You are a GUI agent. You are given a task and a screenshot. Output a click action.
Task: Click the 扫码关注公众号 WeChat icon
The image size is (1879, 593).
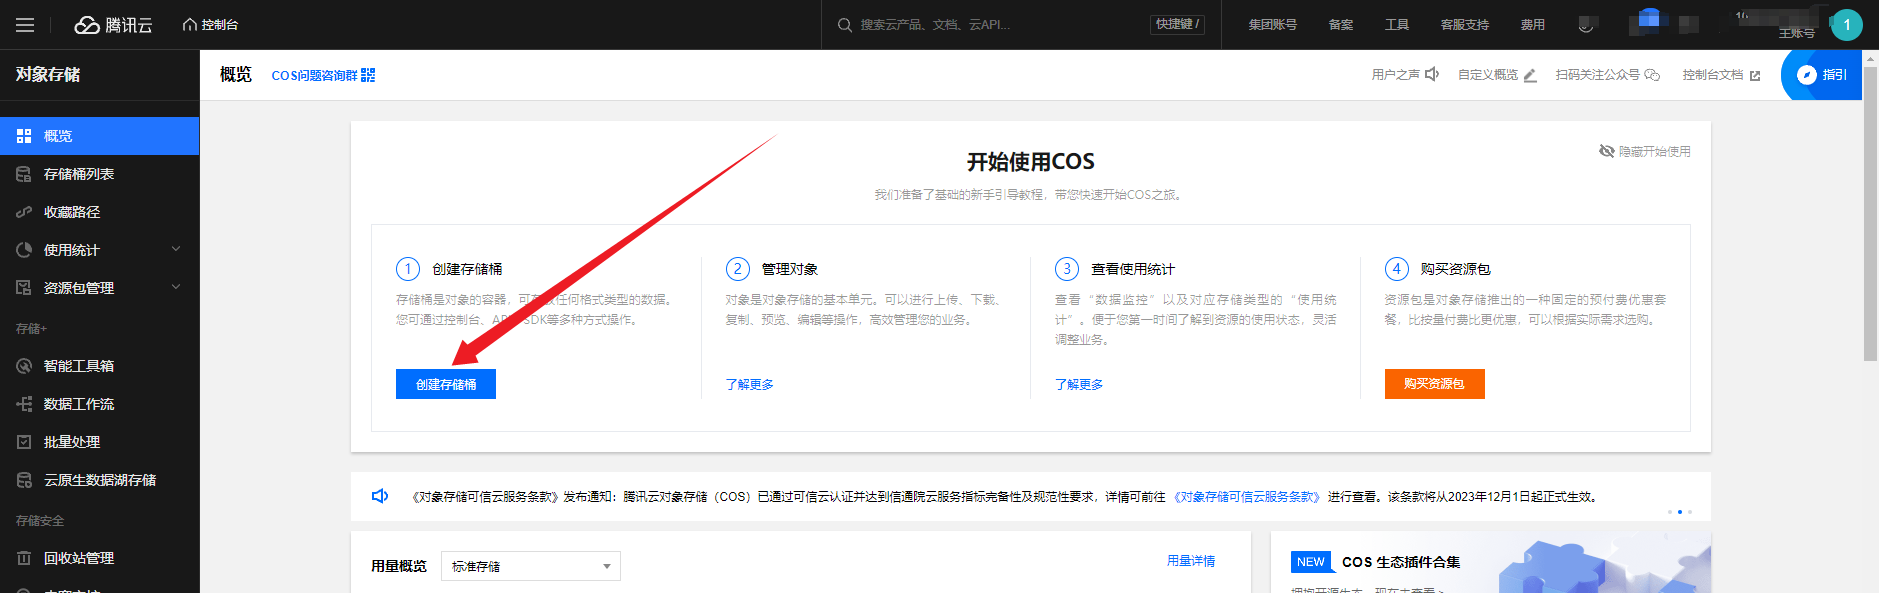[1652, 75]
